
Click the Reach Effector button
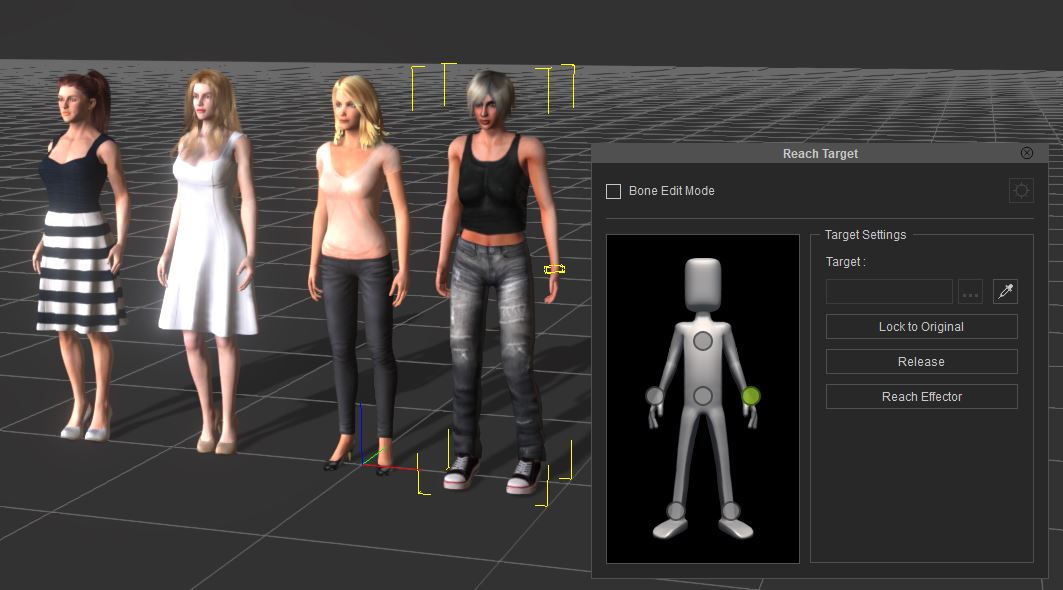[x=921, y=397]
